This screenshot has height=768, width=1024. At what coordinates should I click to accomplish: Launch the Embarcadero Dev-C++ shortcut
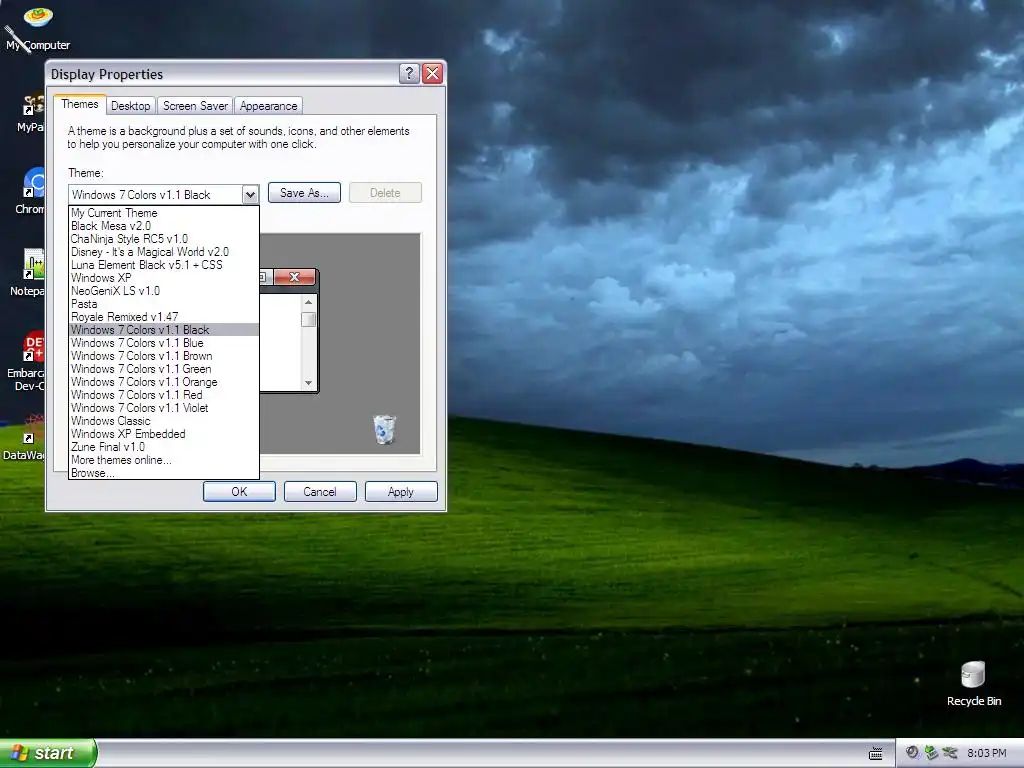coord(27,362)
